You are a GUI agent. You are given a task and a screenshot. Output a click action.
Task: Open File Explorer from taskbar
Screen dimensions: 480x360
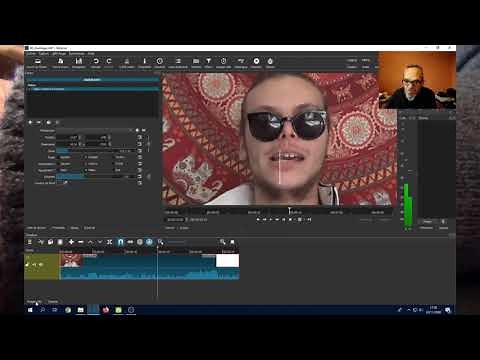coord(81,310)
